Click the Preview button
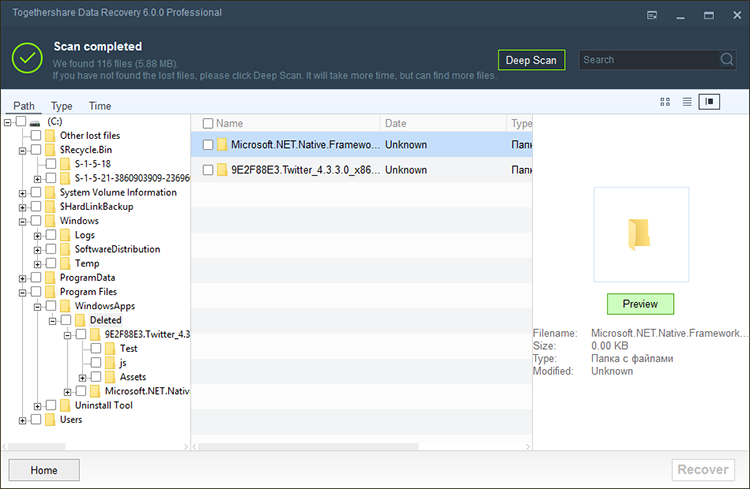The image size is (750, 489). pos(640,304)
